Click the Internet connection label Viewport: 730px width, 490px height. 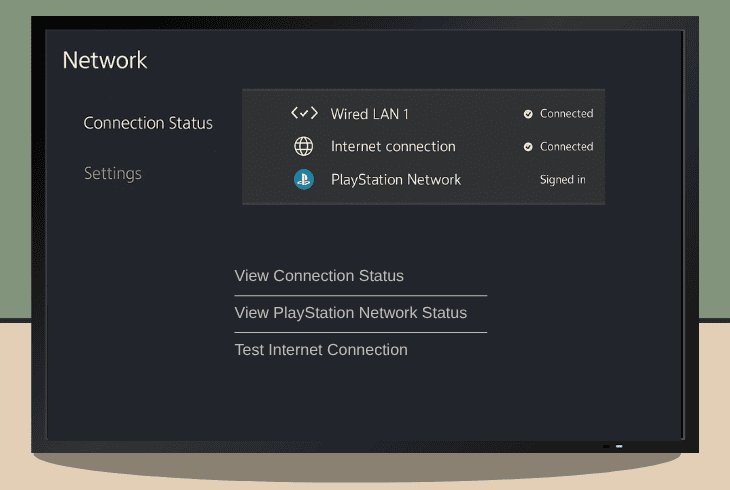click(393, 146)
